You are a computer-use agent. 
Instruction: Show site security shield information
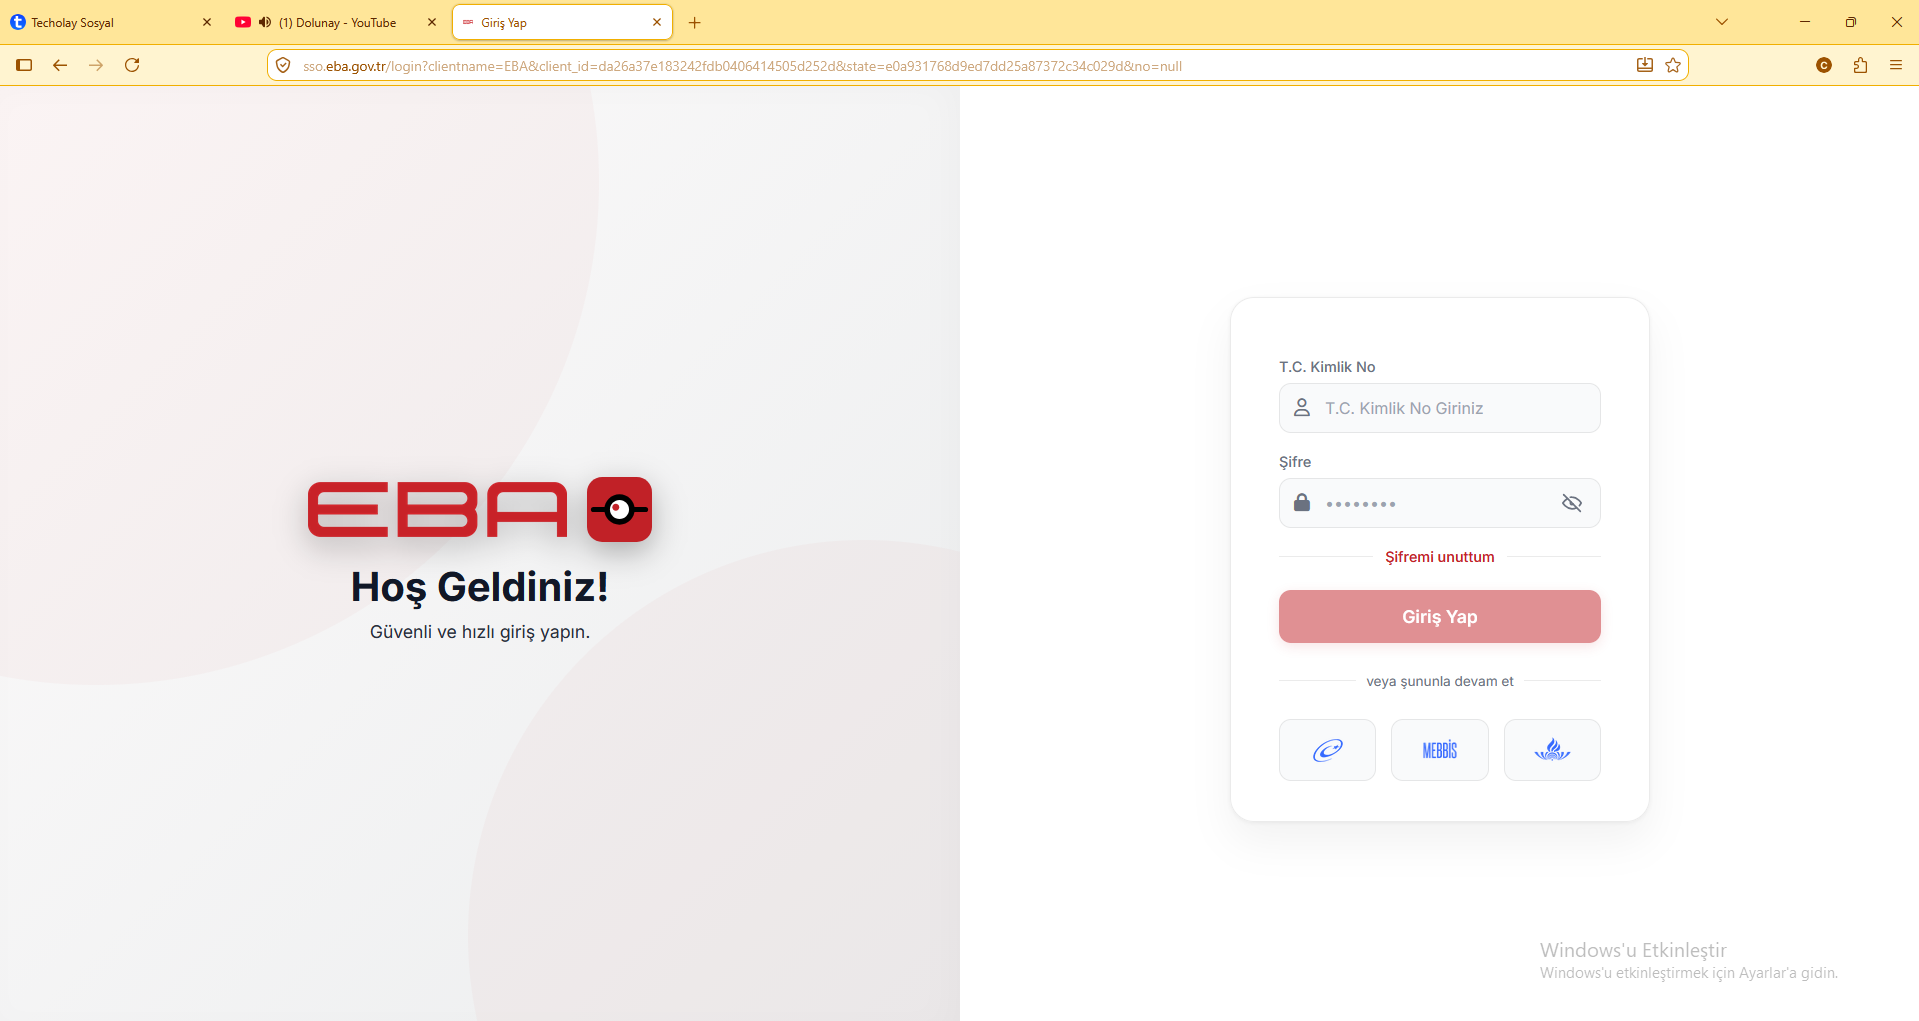pyautogui.click(x=283, y=65)
